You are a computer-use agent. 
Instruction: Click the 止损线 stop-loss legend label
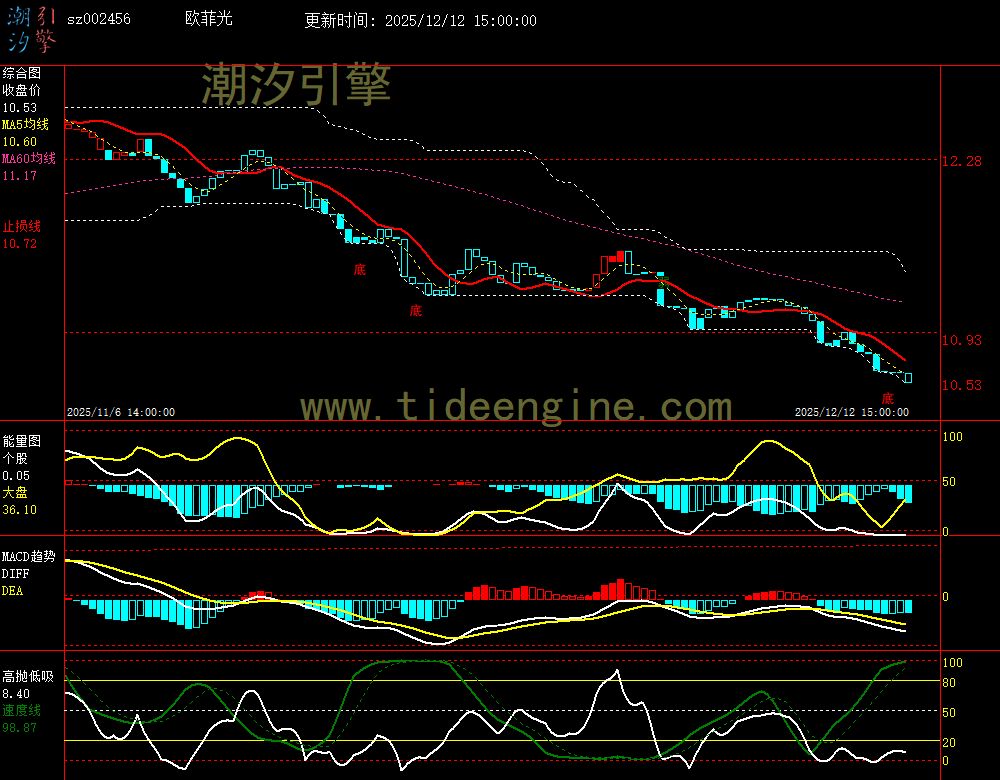[21, 226]
